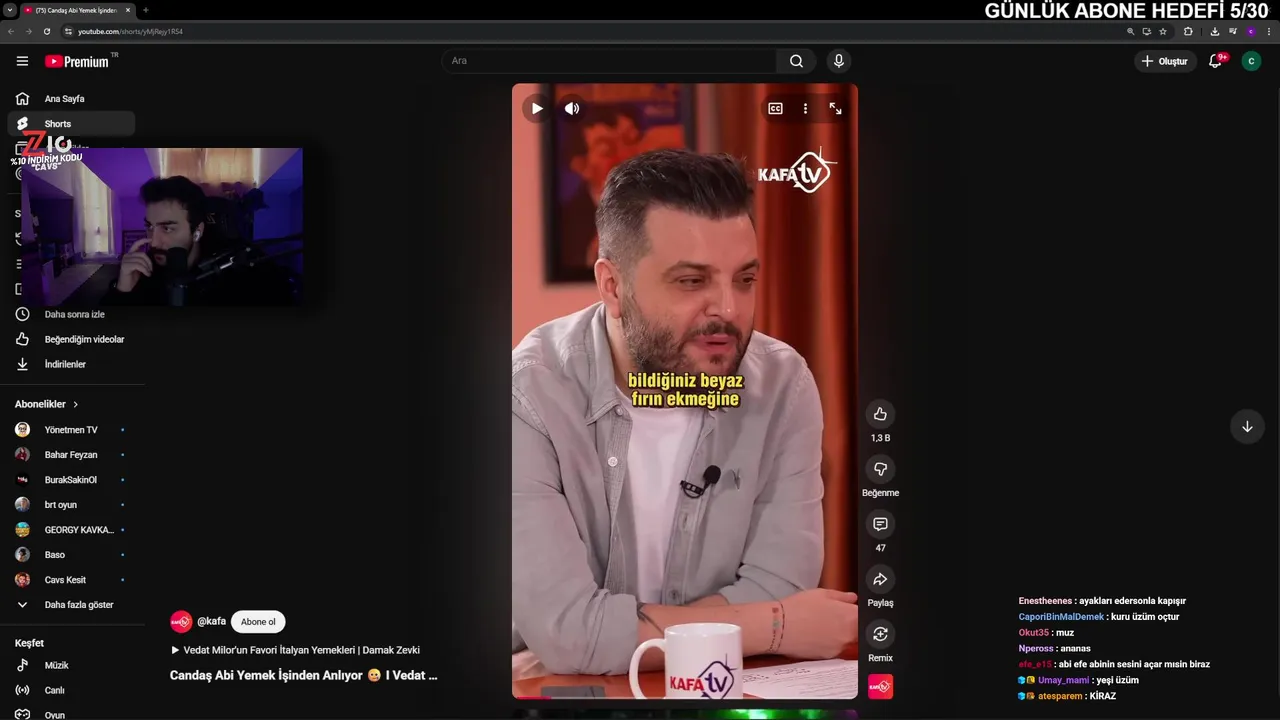Go to Ana Sayfa home

(x=71, y=99)
